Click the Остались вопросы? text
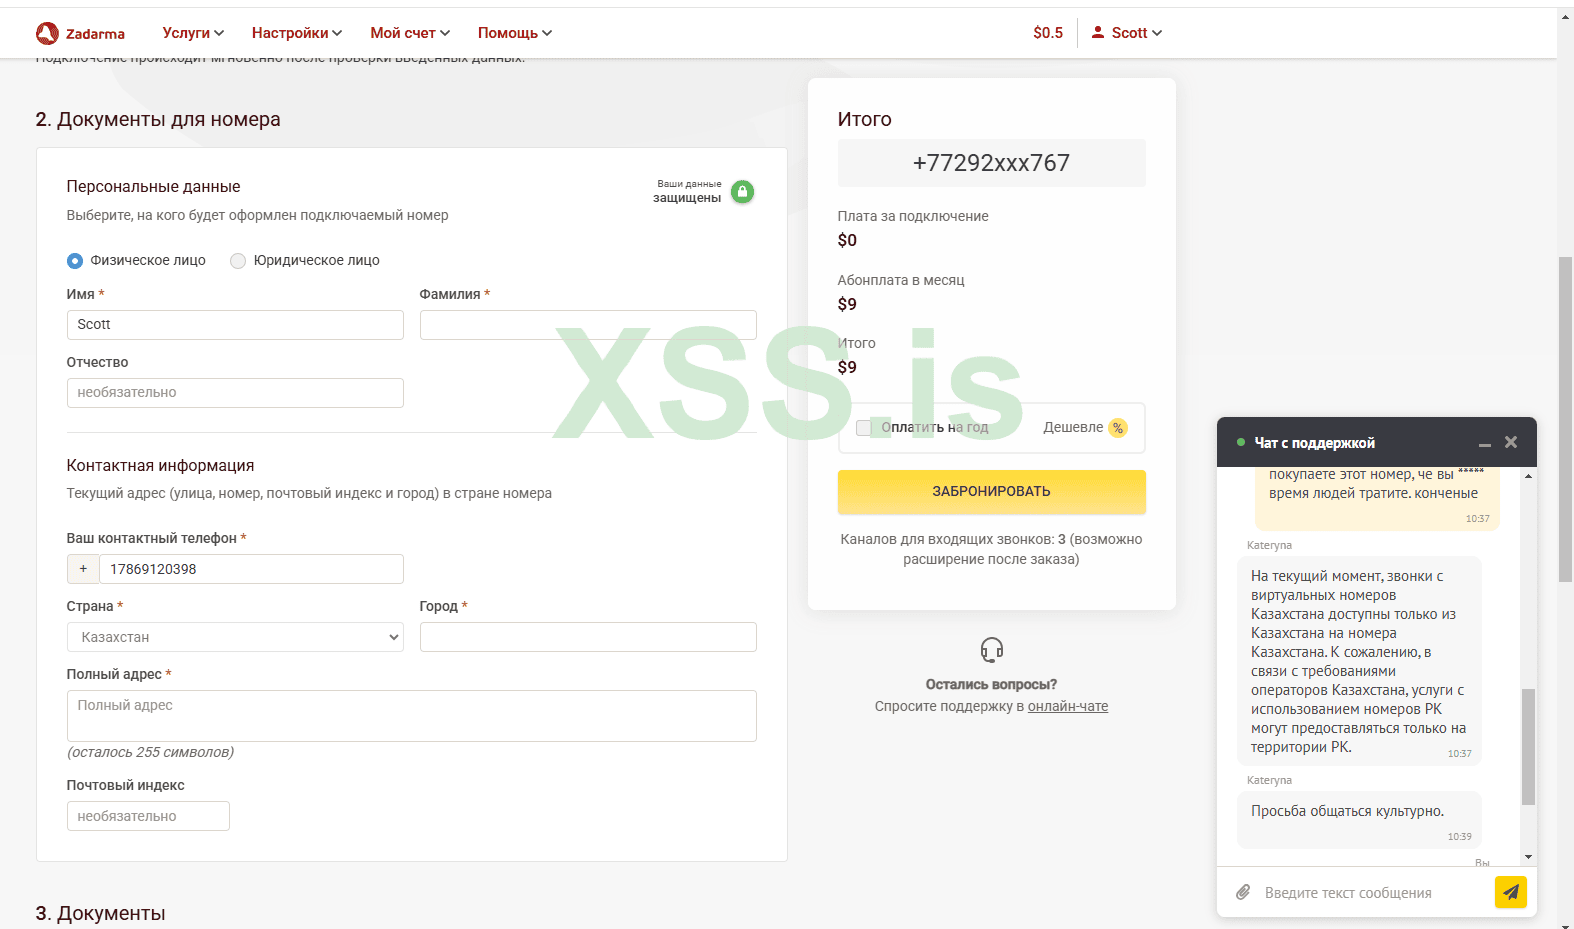Viewport: 1574px width, 929px height. pyautogui.click(x=991, y=684)
